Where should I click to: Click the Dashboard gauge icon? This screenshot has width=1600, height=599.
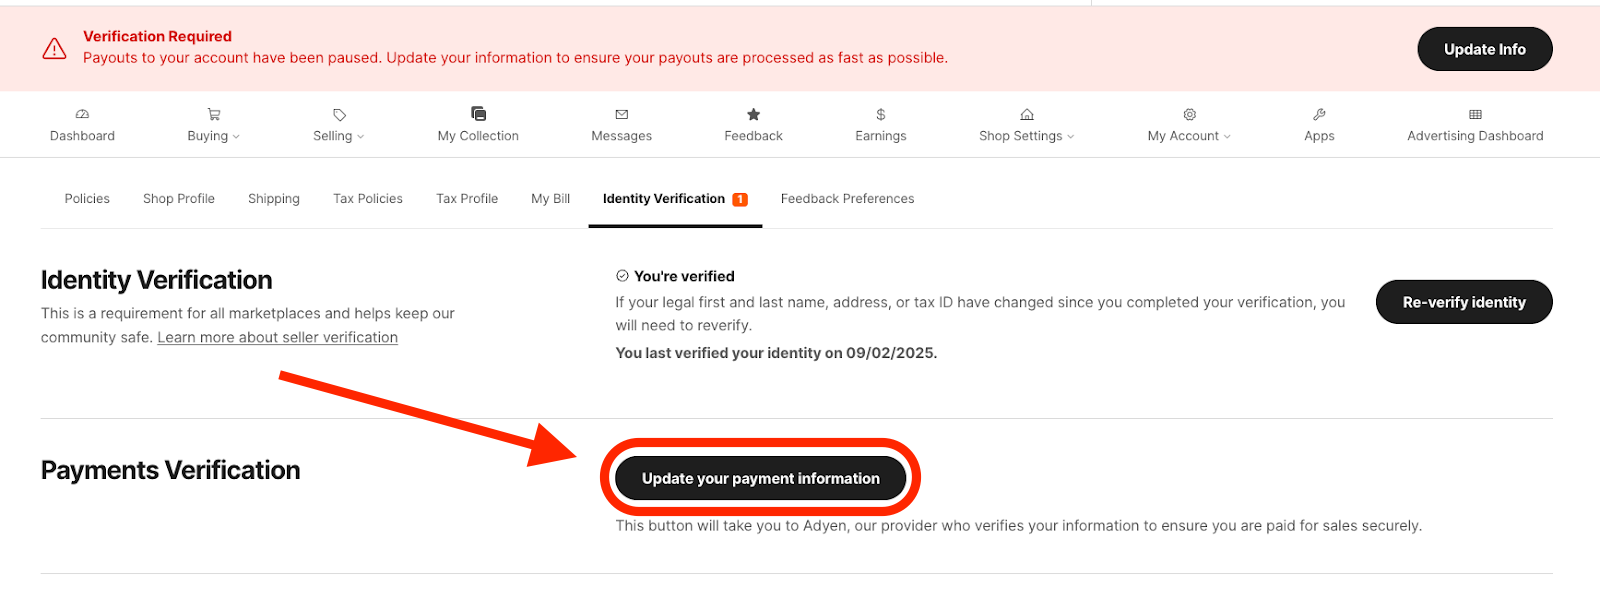pyautogui.click(x=82, y=114)
